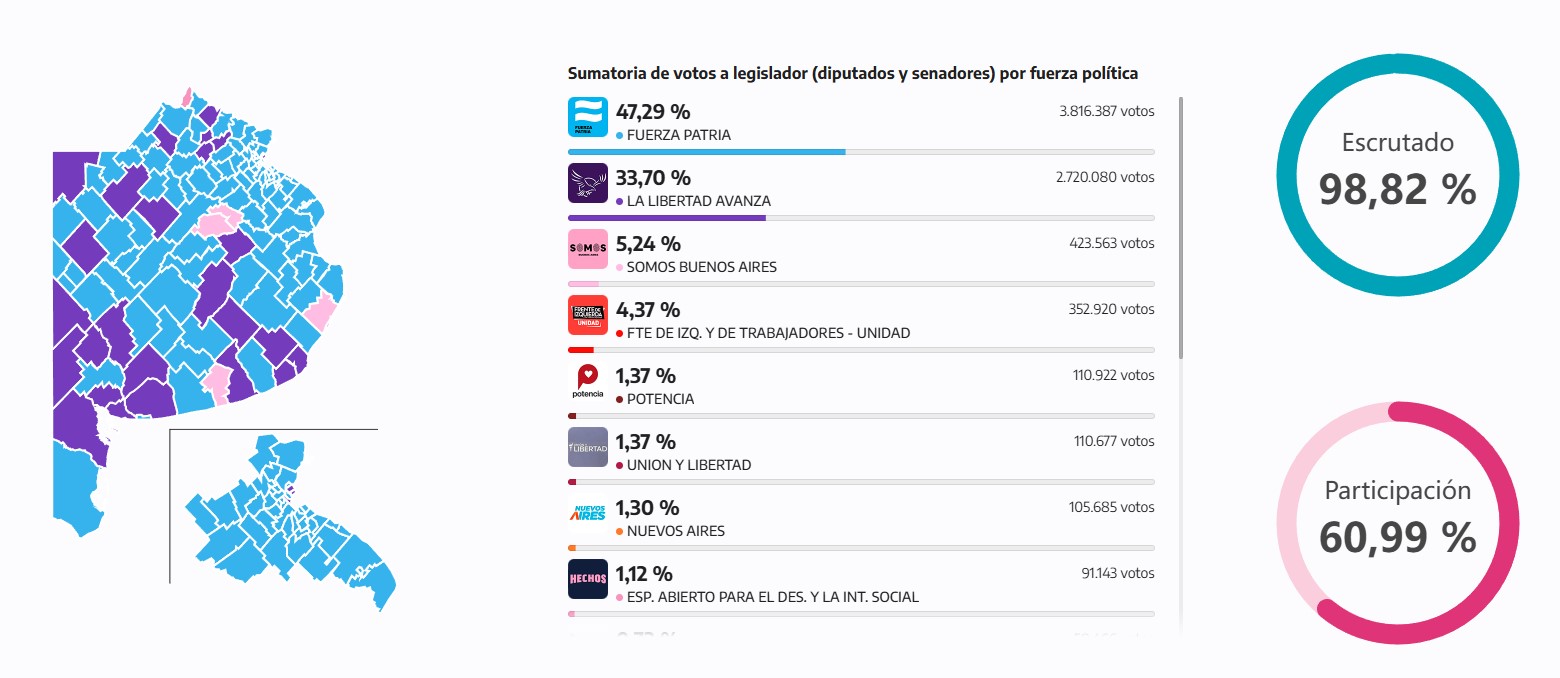Image resolution: width=1560 pixels, height=678 pixels.
Task: Click Frente de Izquierda Unidad logo
Action: 587,315
